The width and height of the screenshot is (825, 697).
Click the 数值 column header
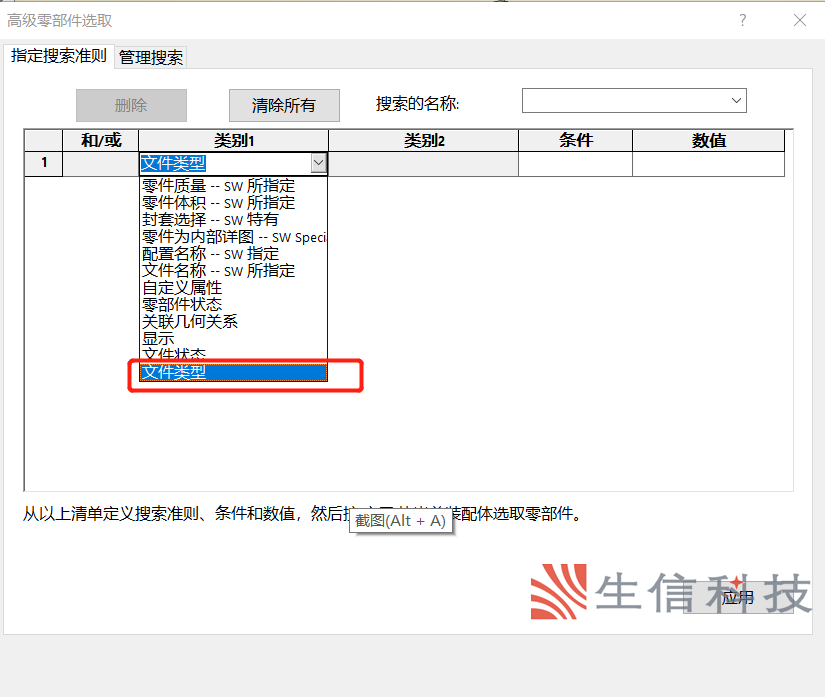pyautogui.click(x=708, y=141)
